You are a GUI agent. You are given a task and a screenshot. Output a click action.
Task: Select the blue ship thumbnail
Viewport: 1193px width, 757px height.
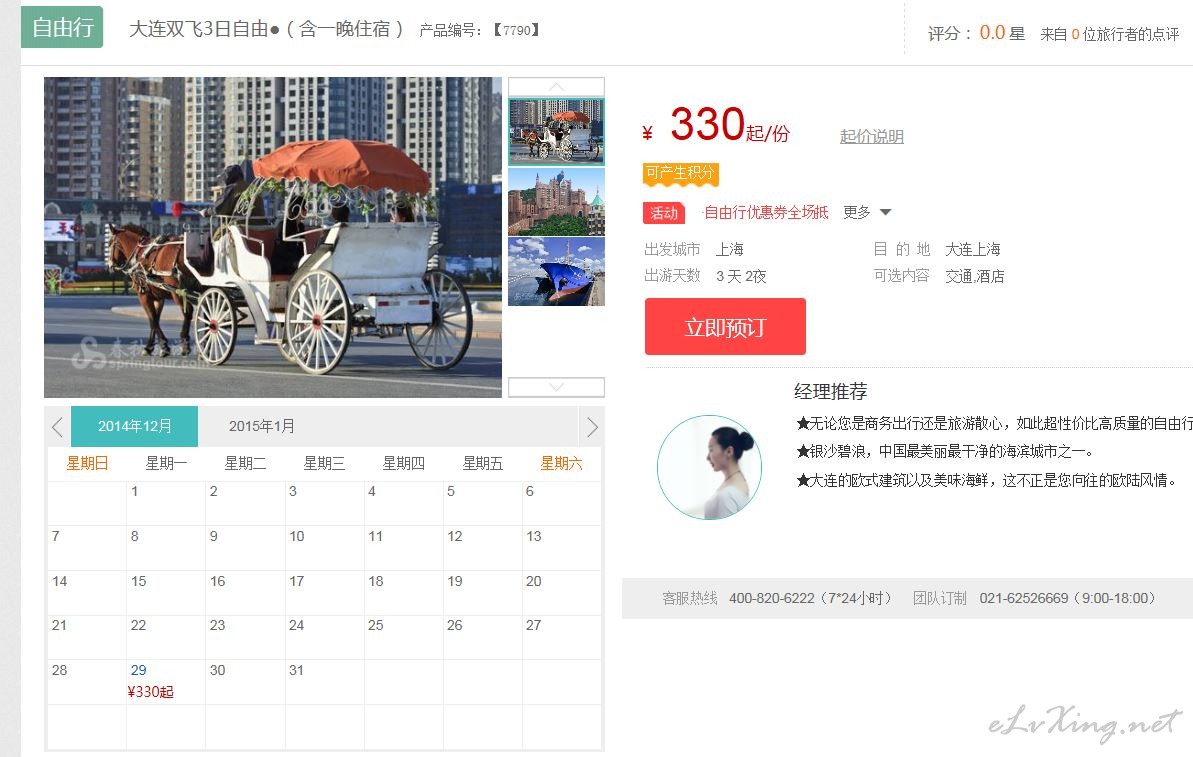[556, 272]
